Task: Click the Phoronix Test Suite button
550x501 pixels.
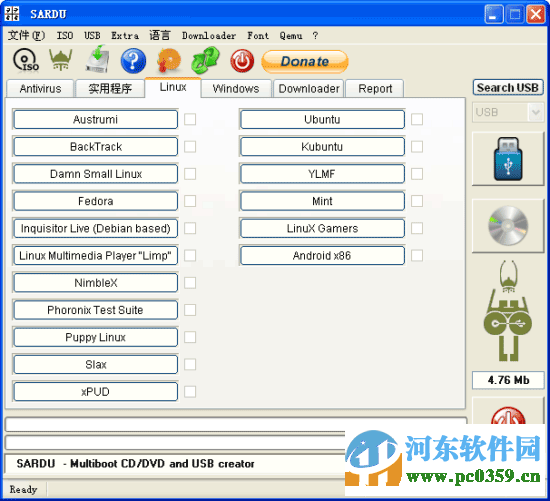Action: 95,310
